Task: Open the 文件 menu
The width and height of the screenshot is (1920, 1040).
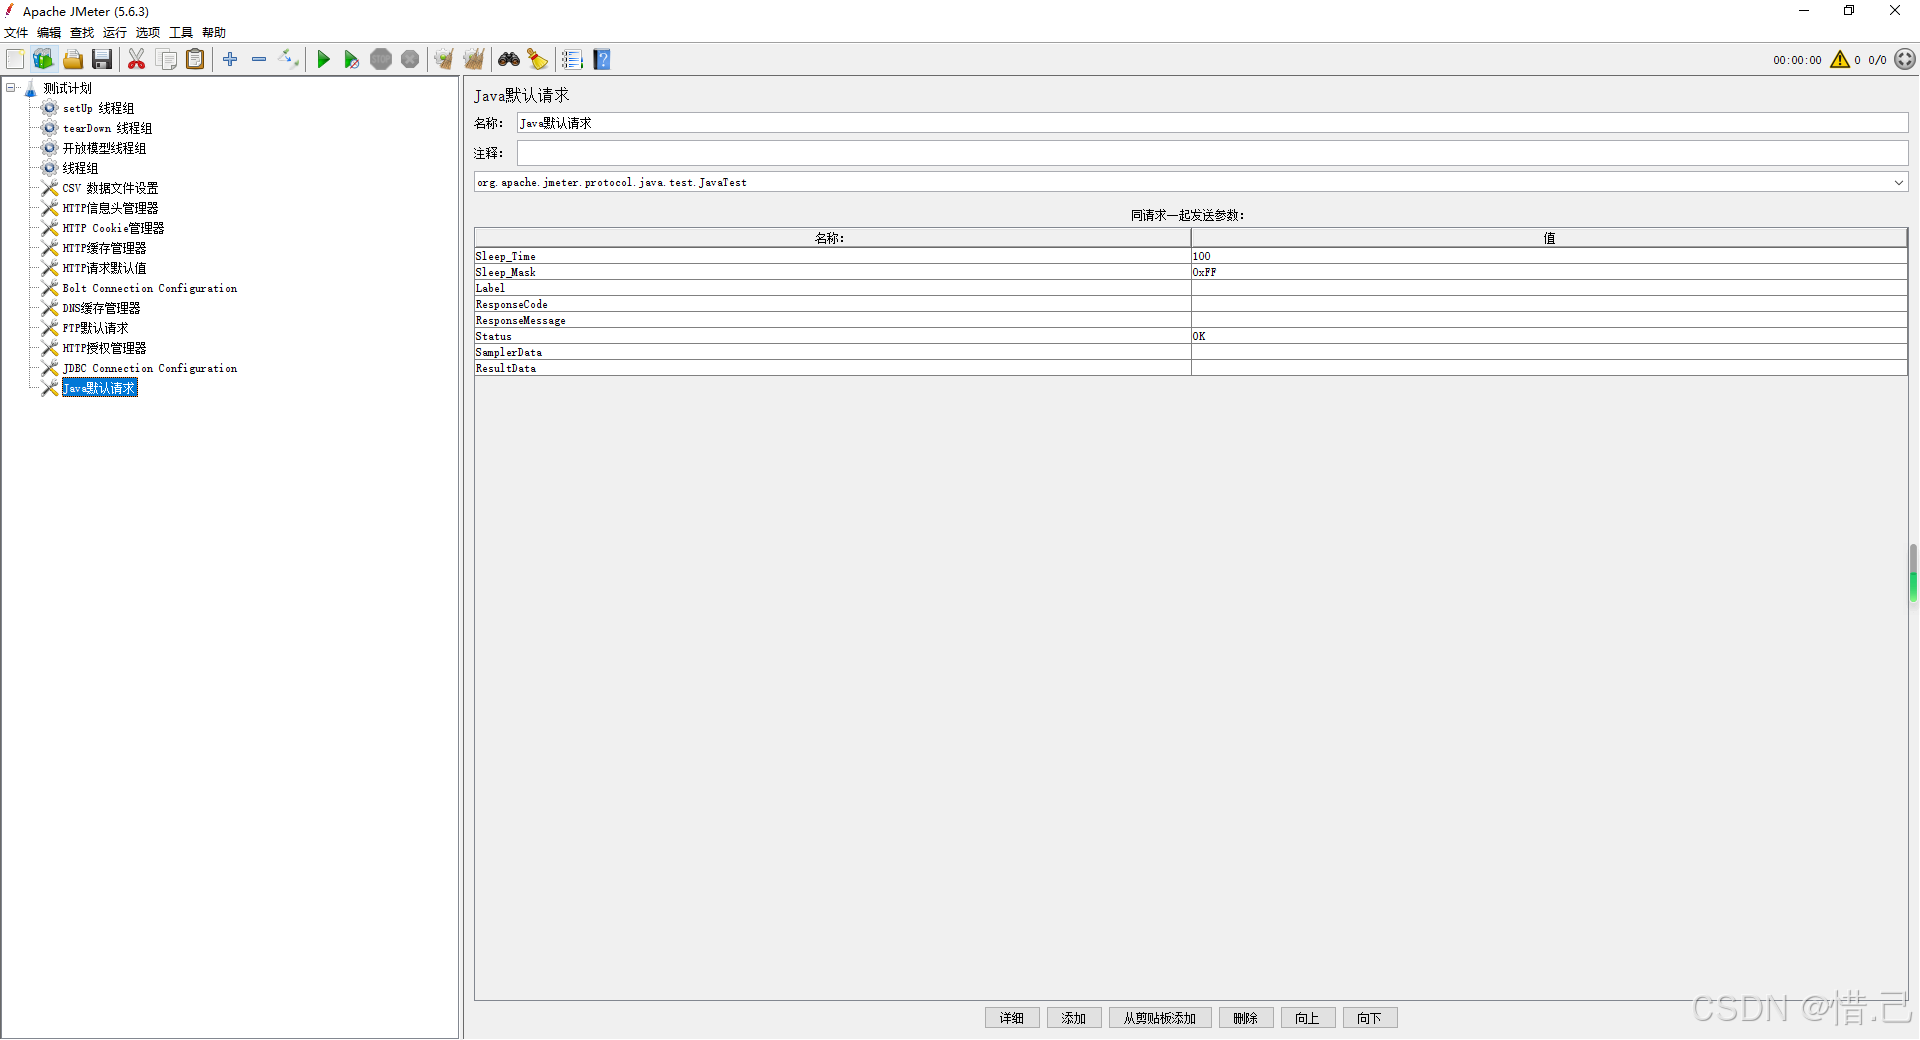Action: pyautogui.click(x=16, y=33)
